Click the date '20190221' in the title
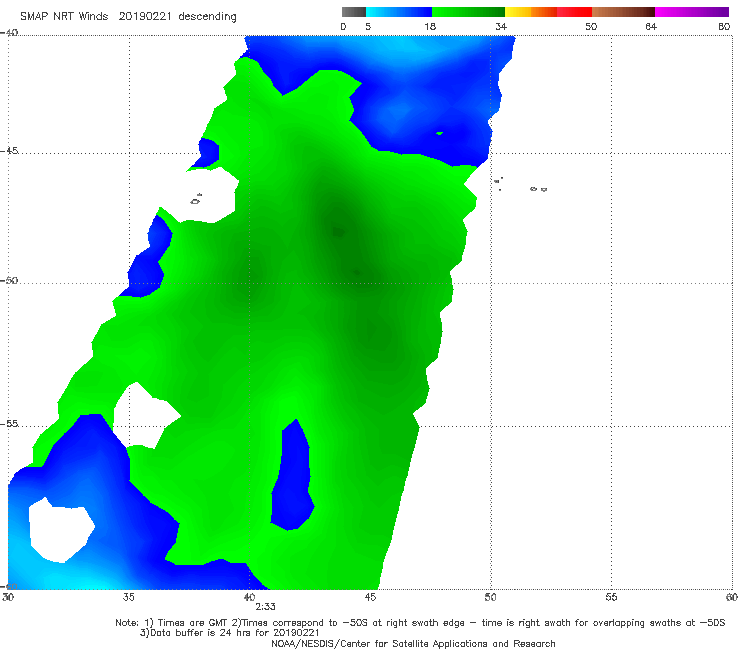 tap(145, 16)
